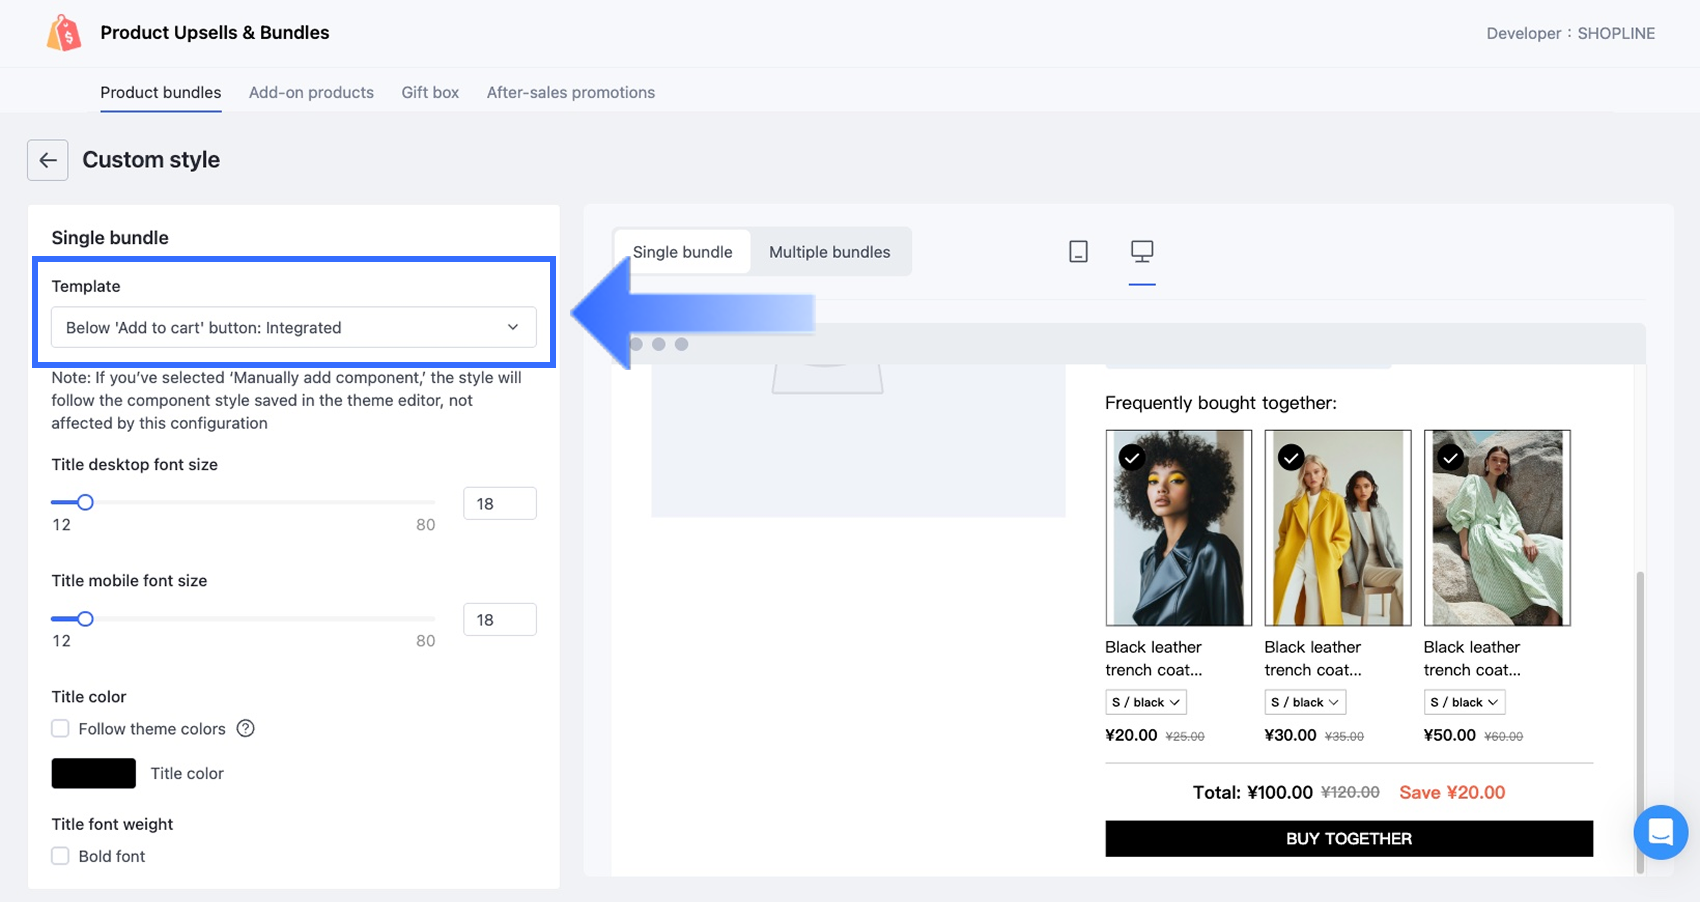Click the Title color help question icon
Image resolution: width=1700 pixels, height=902 pixels.
[x=246, y=729]
